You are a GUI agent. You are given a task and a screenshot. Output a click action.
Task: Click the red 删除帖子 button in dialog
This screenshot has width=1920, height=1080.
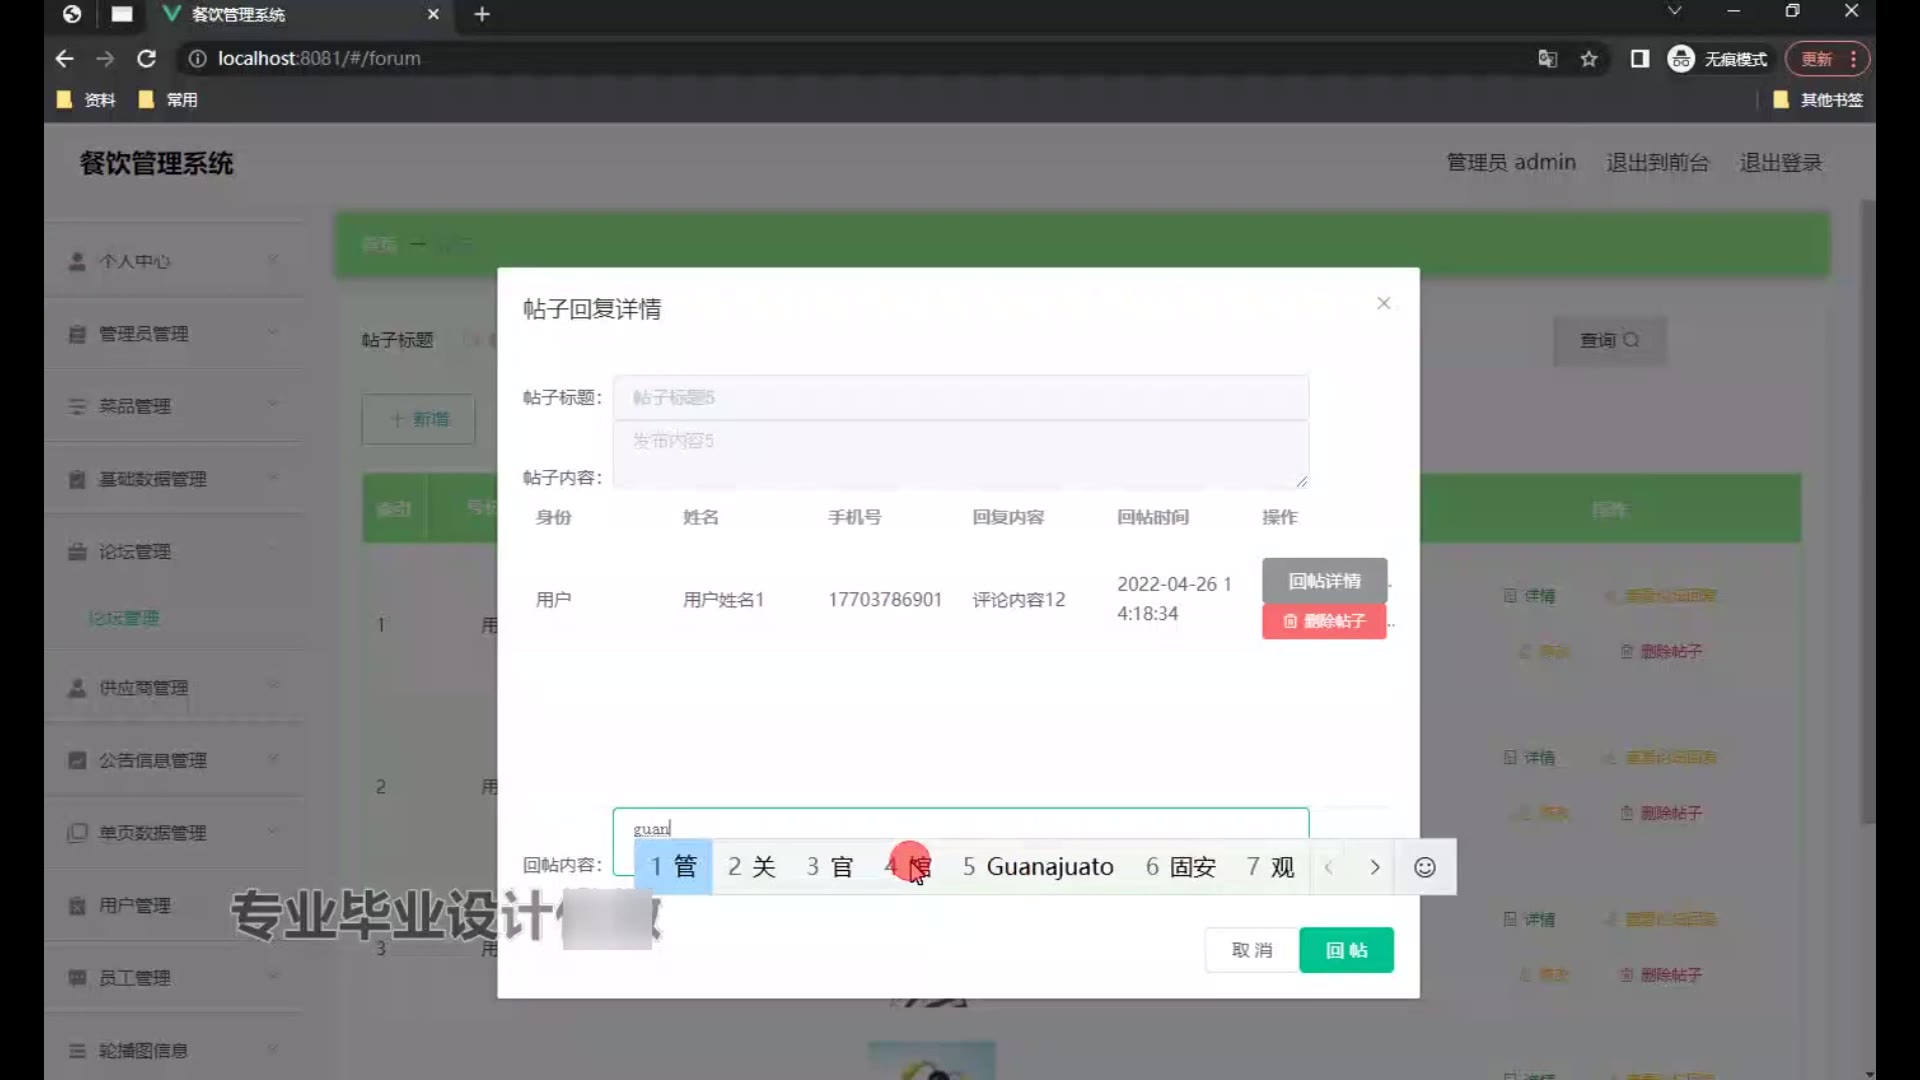(x=1324, y=621)
